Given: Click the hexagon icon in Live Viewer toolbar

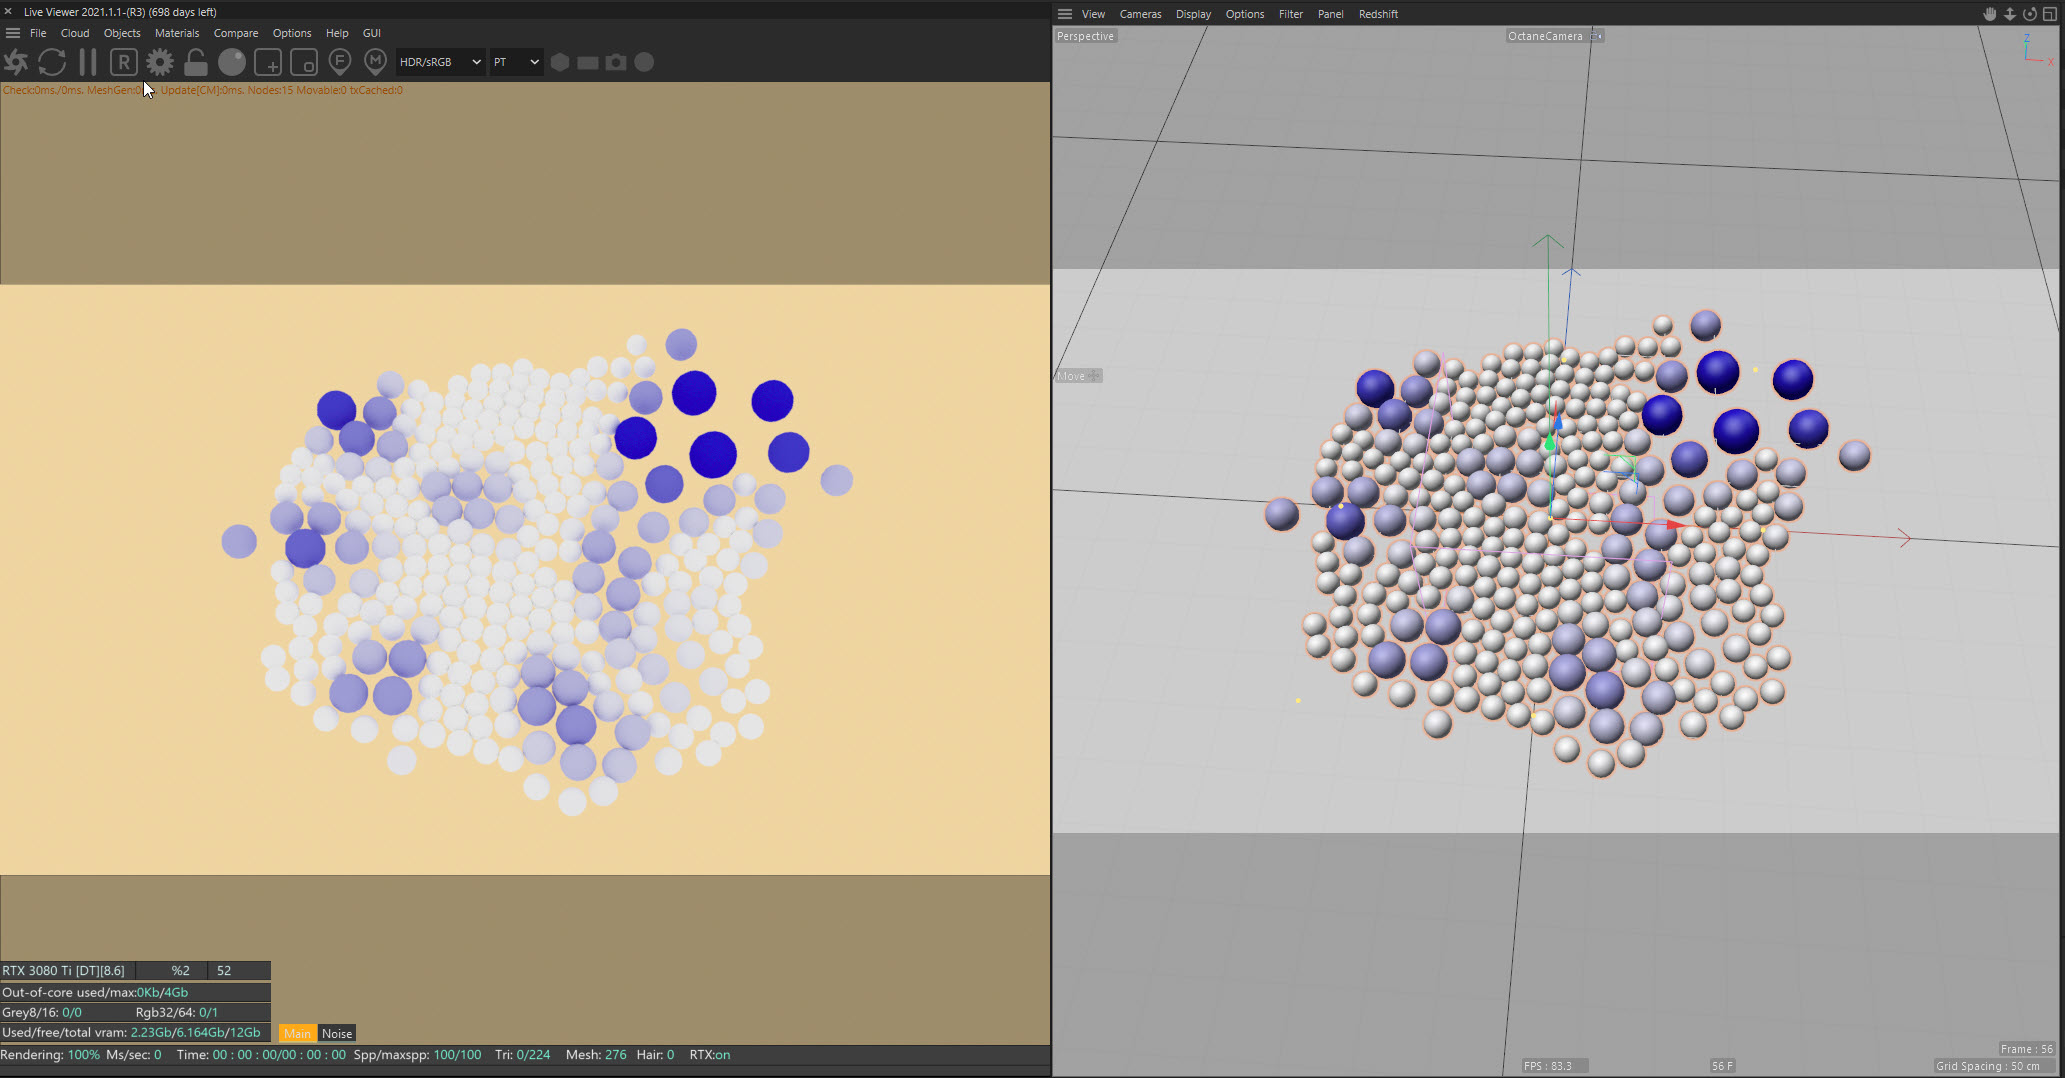Looking at the screenshot, I should tap(560, 62).
